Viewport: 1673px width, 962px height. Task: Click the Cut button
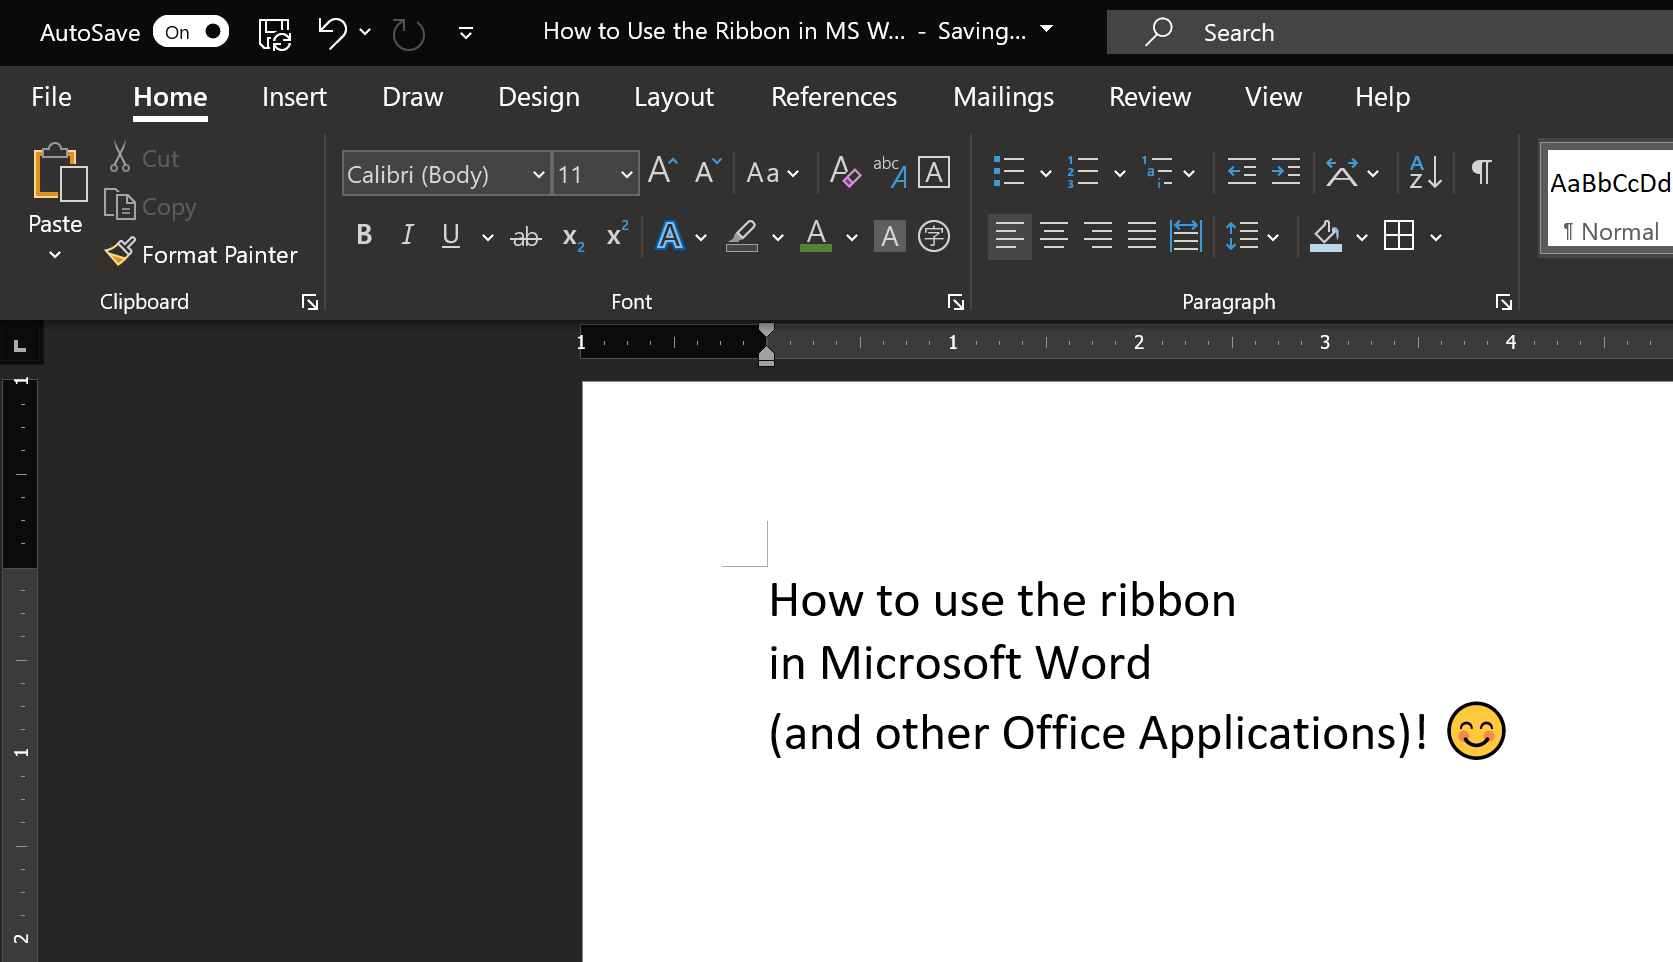coord(145,158)
